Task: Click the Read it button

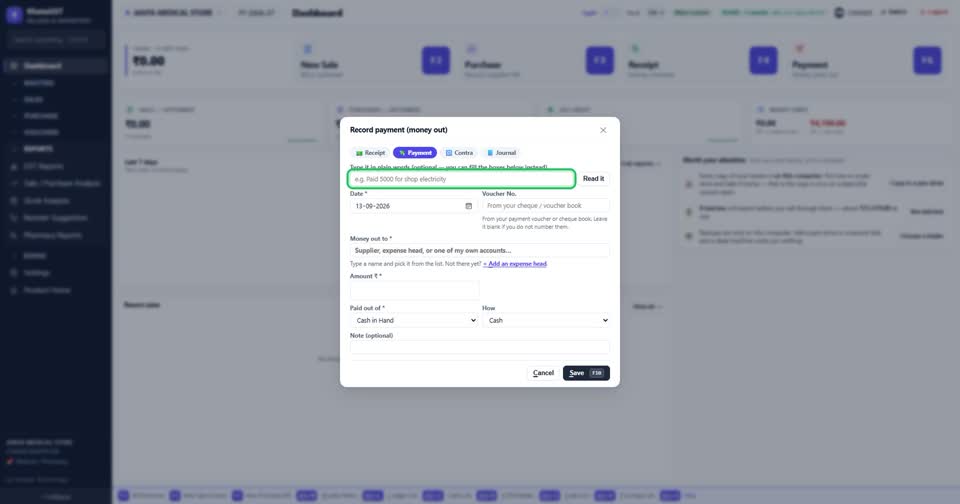Action: pyautogui.click(x=593, y=179)
